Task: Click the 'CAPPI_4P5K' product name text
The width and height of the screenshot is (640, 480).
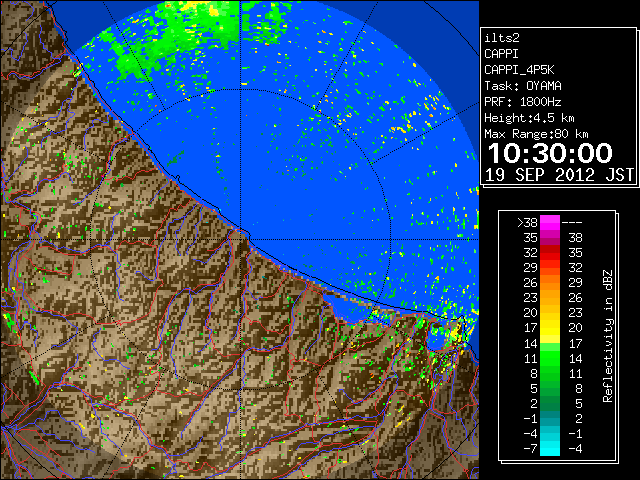Action: click(x=519, y=70)
